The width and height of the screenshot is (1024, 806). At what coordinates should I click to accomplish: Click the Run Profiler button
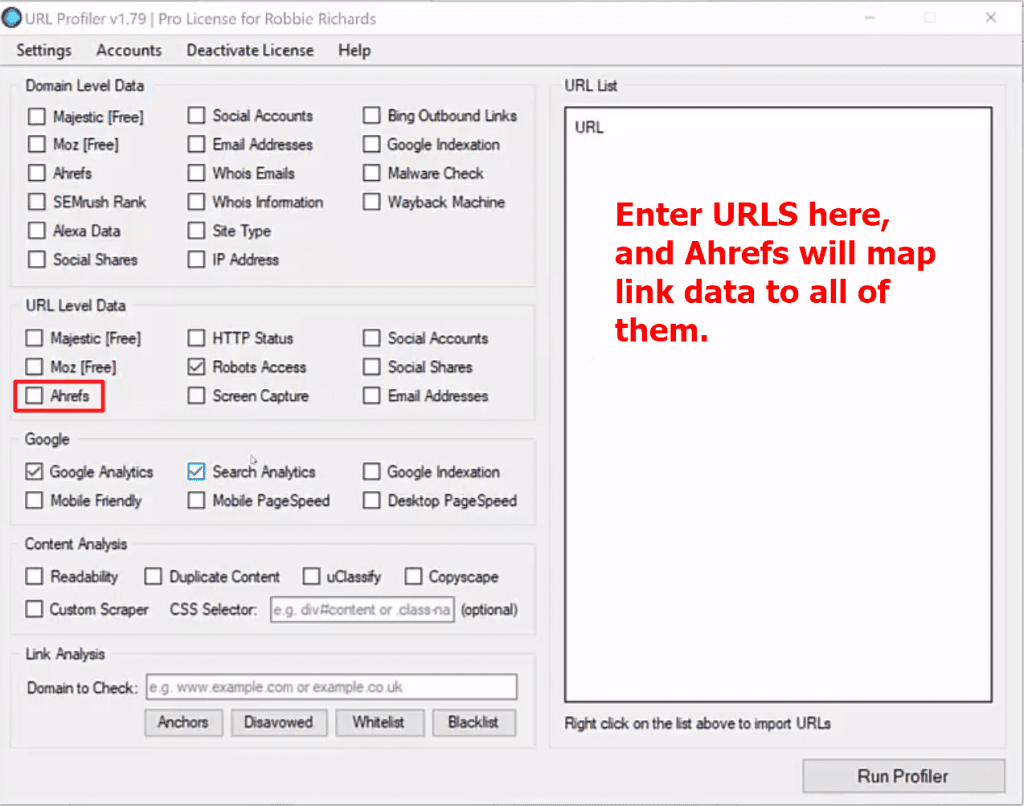pyautogui.click(x=903, y=776)
